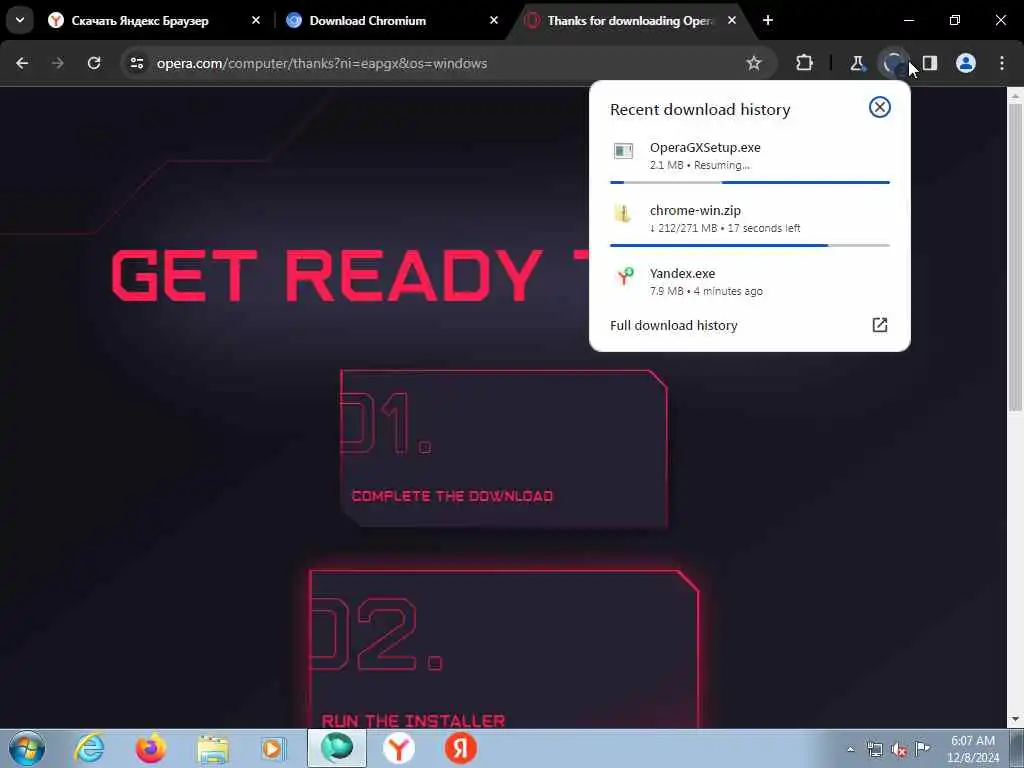
Task: Click the chrome-win.zip file name
Action: coord(695,210)
